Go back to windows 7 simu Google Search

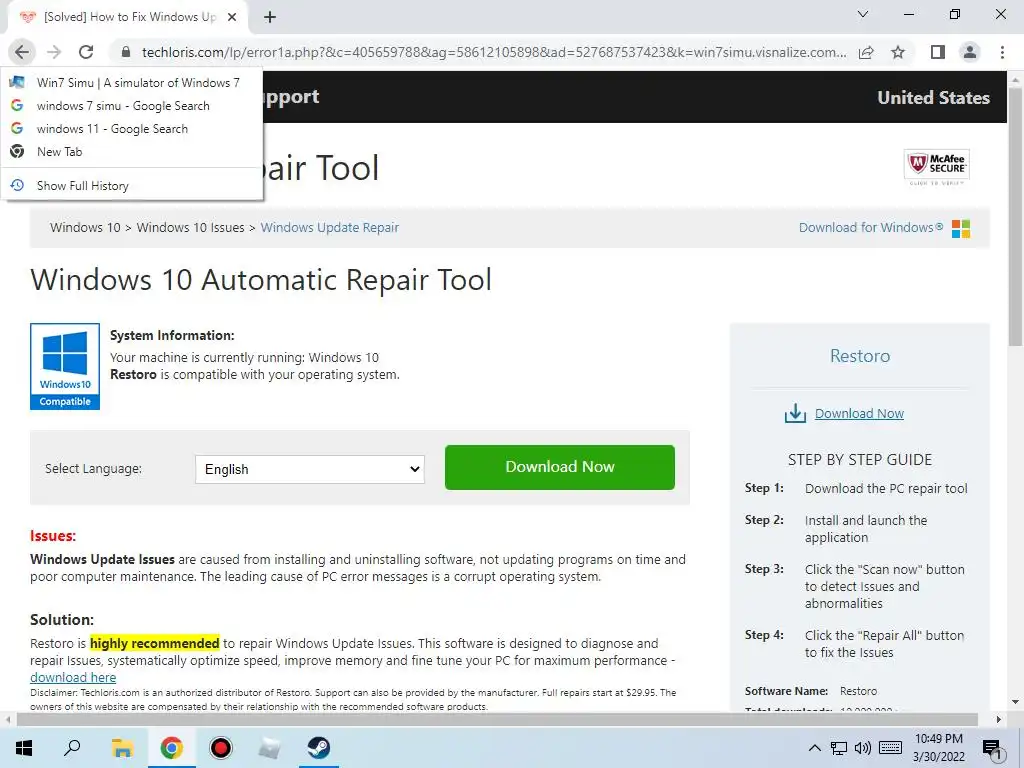[132, 106]
